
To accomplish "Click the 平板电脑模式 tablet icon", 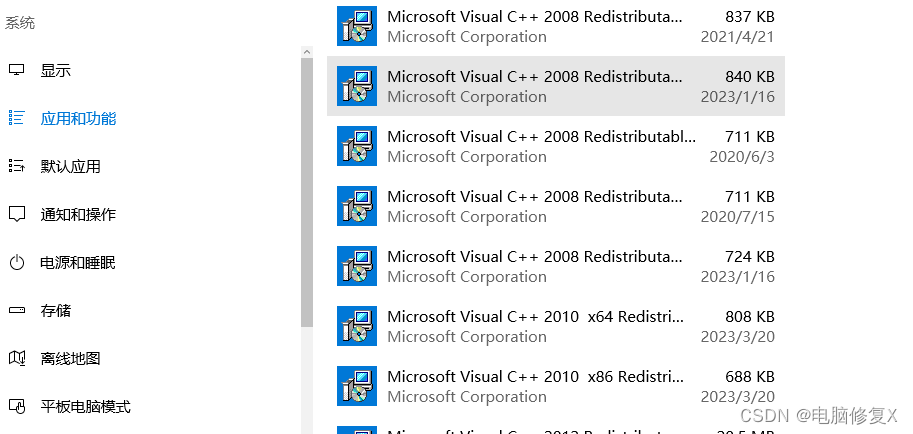I will point(17,405).
